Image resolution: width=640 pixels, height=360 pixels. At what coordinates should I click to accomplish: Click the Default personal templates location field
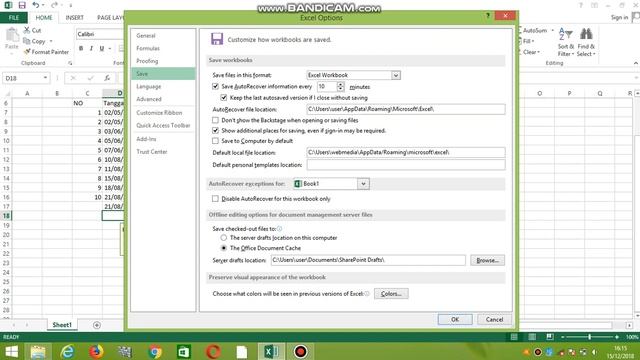pos(406,165)
